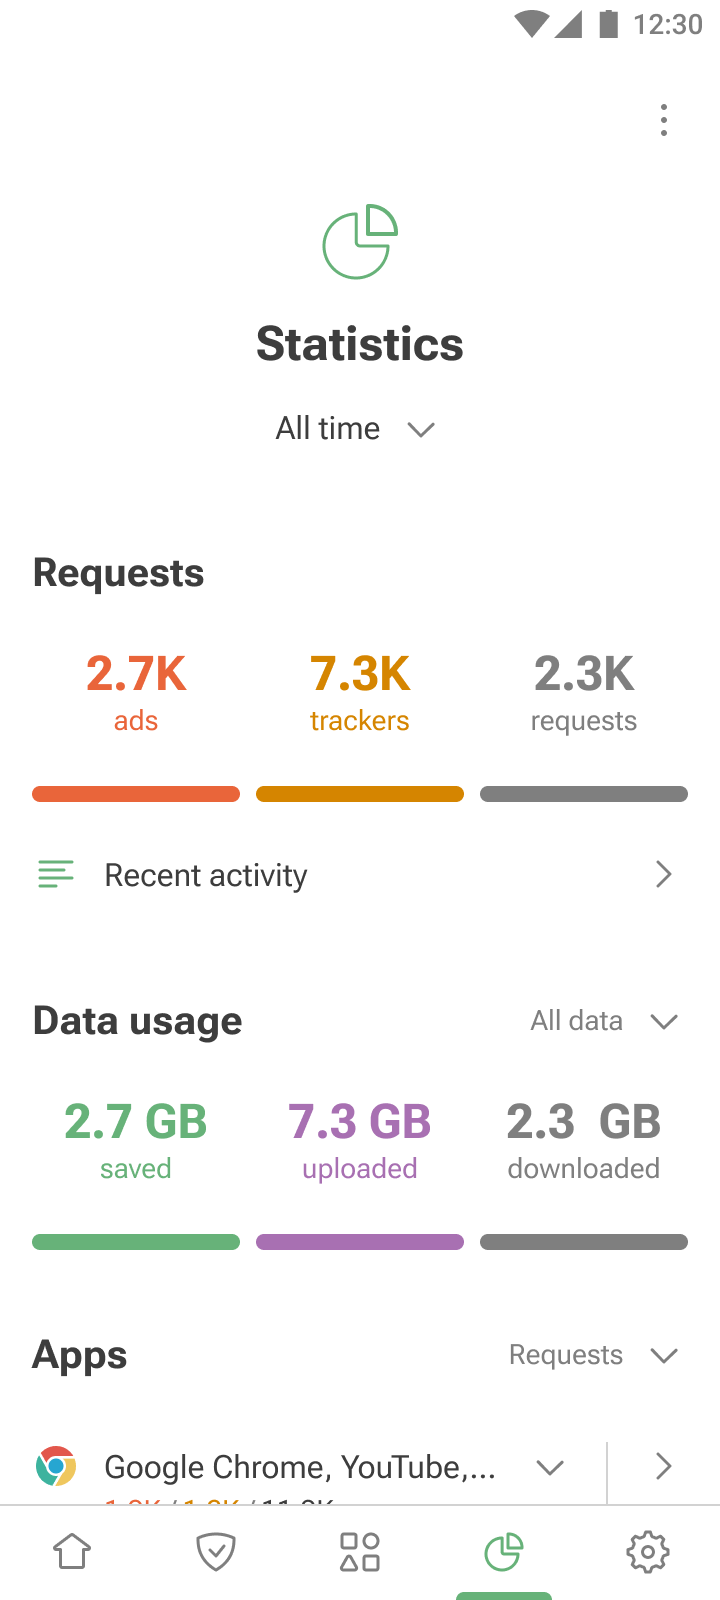Open Settings gear in bottom navigation
The height and width of the screenshot is (1600, 720).
tap(648, 1552)
